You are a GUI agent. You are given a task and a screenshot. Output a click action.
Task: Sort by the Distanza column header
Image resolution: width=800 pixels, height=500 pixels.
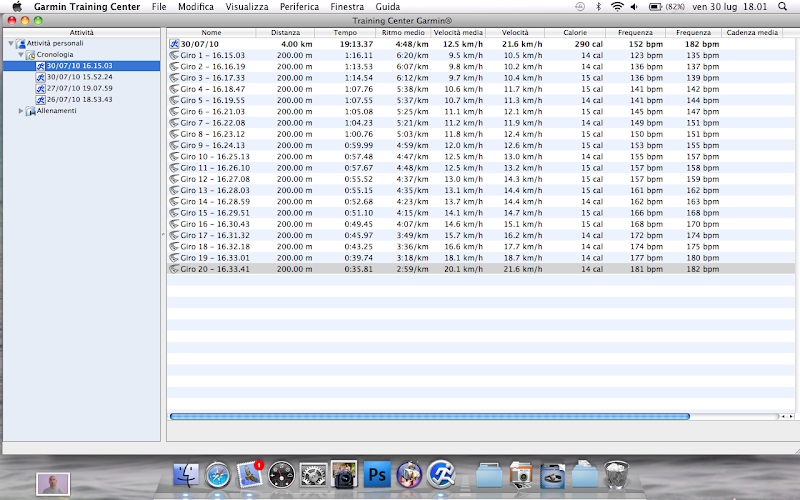(285, 33)
